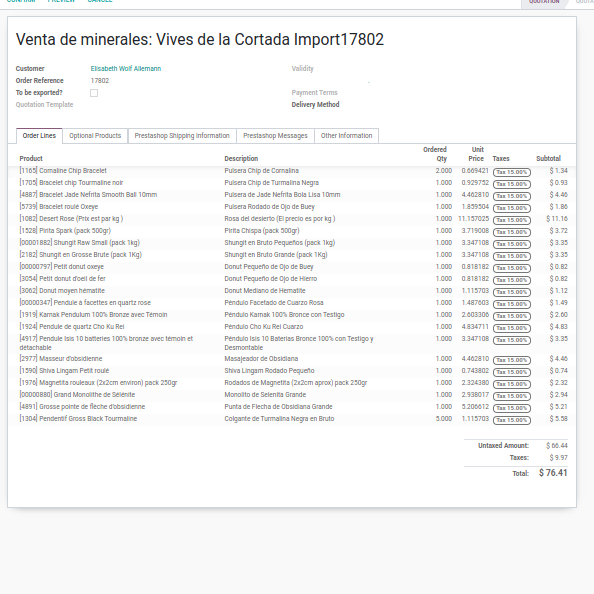Select product [1924] Pendule de quartz Cho Ku Rei
The width and height of the screenshot is (594, 594).
(72, 327)
